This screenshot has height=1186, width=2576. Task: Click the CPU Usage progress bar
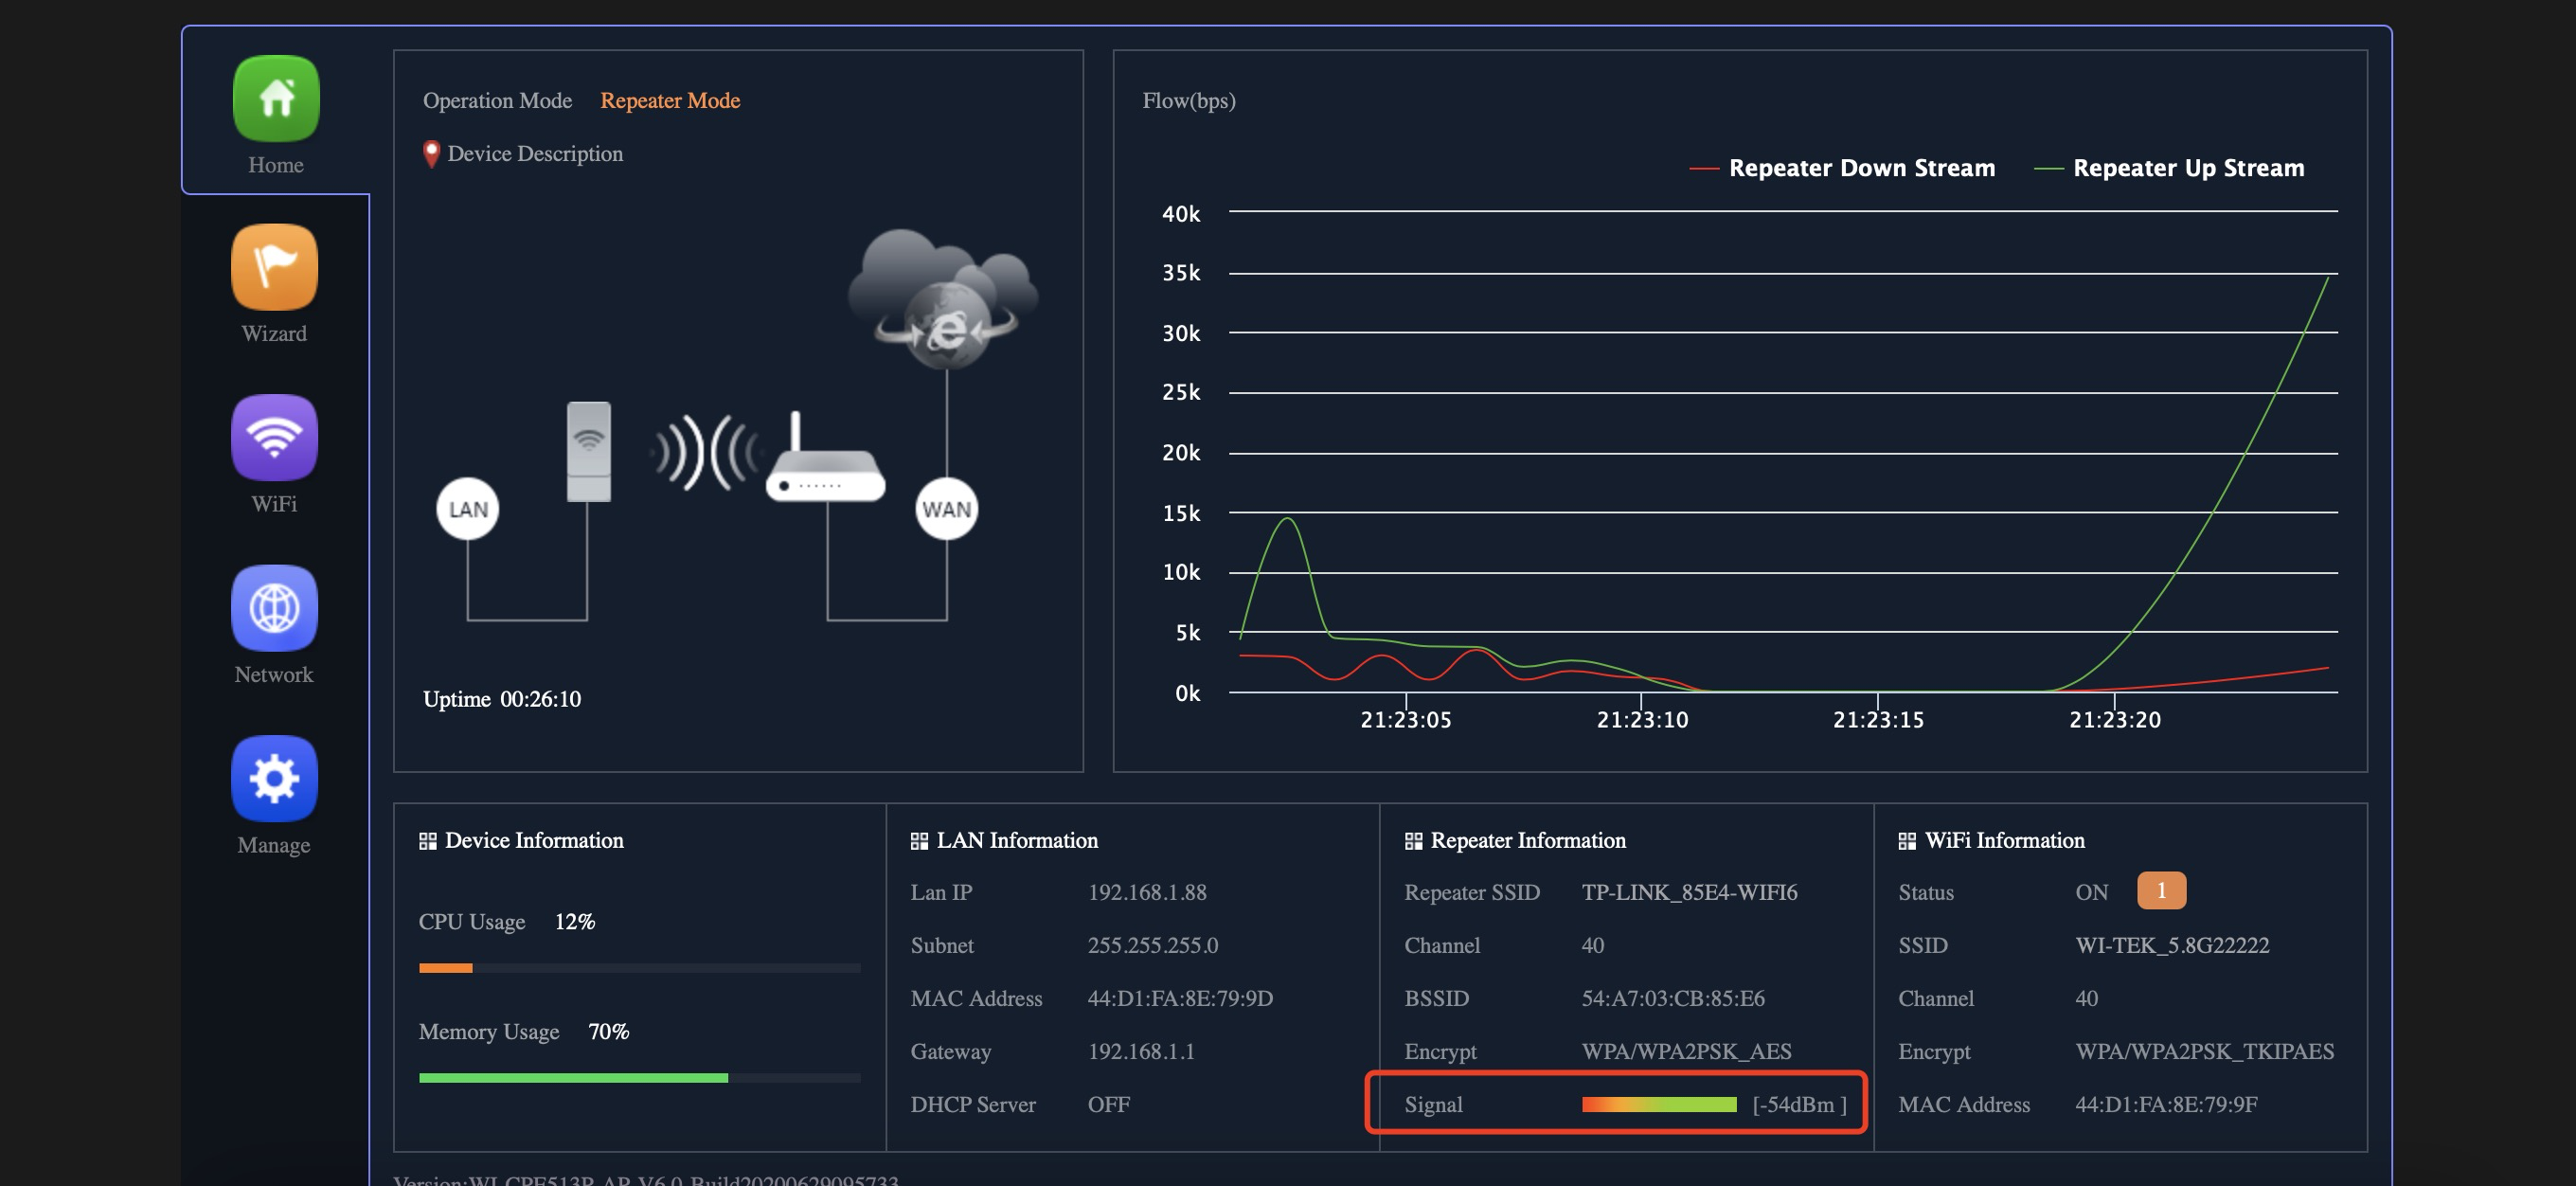click(639, 967)
